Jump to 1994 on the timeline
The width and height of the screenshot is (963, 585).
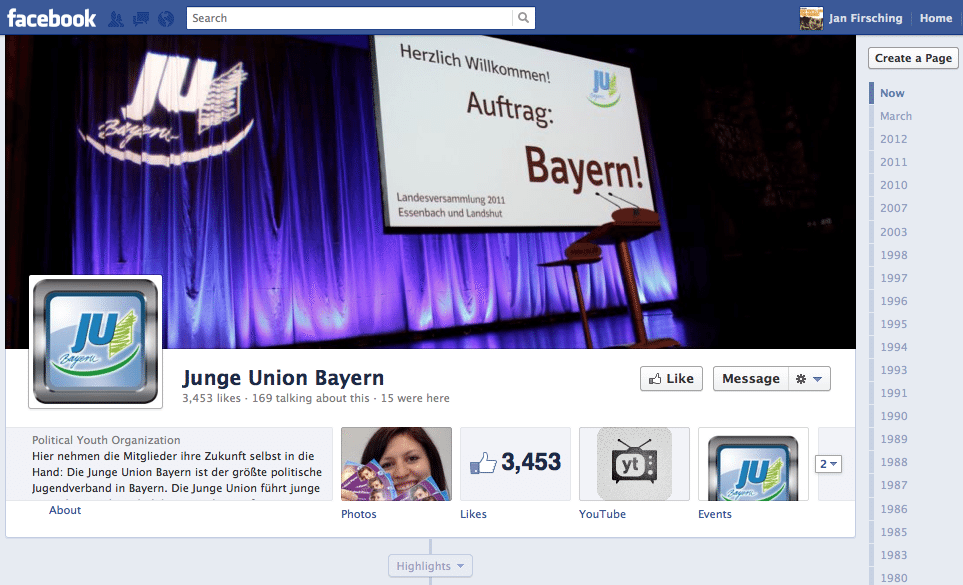(894, 347)
